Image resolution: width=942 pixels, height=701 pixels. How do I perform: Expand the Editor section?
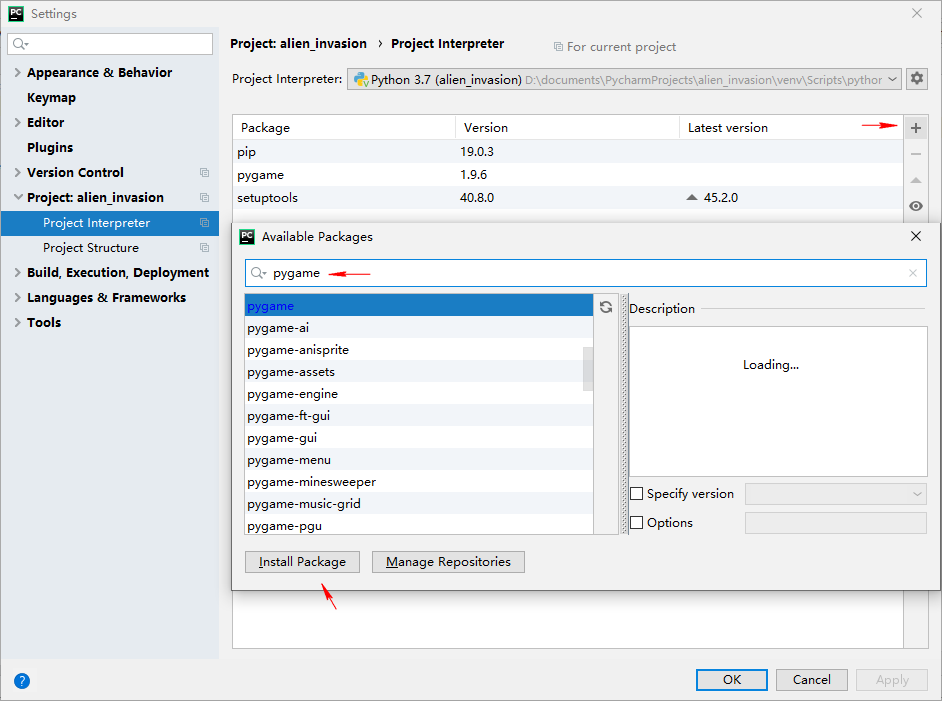coord(17,122)
